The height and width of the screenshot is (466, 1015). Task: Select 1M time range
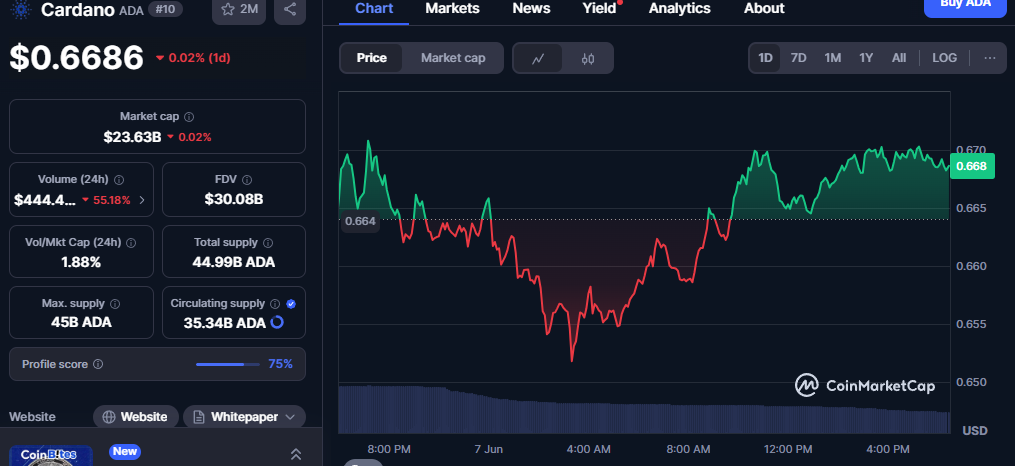click(x=832, y=58)
